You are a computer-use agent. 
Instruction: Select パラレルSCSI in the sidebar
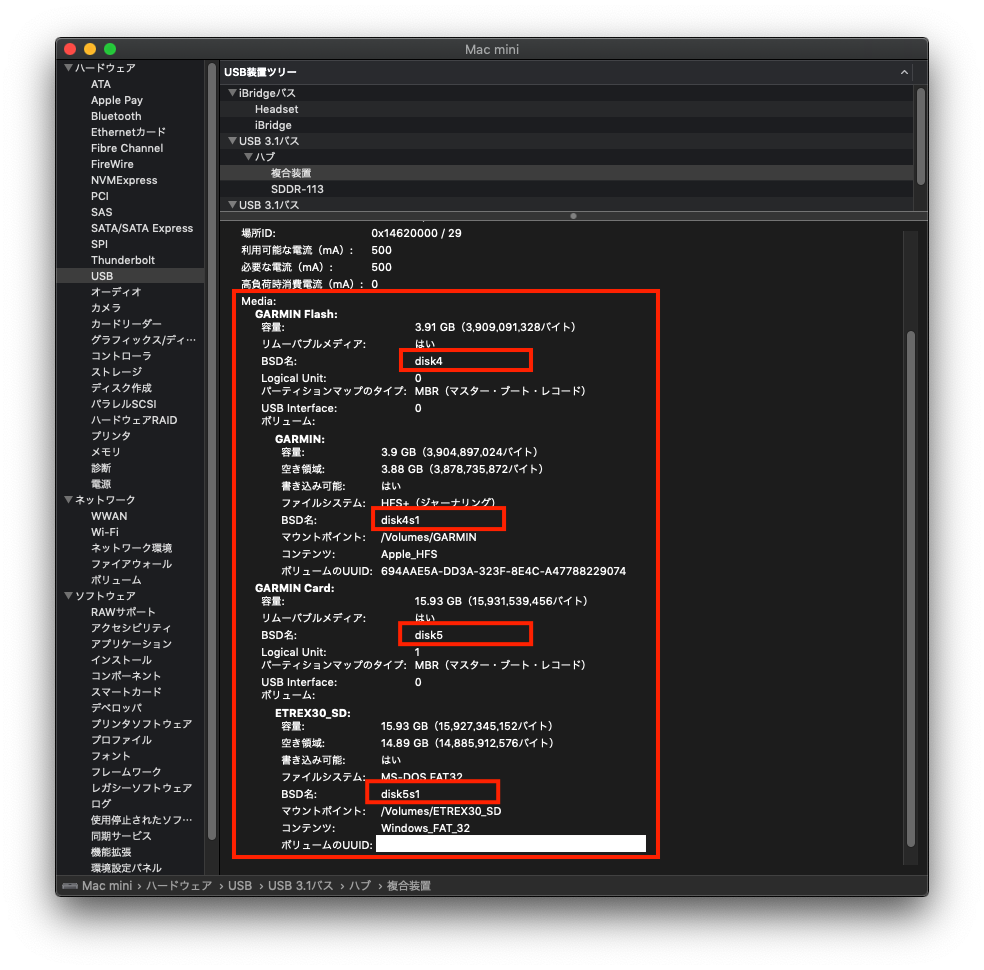click(x=124, y=404)
